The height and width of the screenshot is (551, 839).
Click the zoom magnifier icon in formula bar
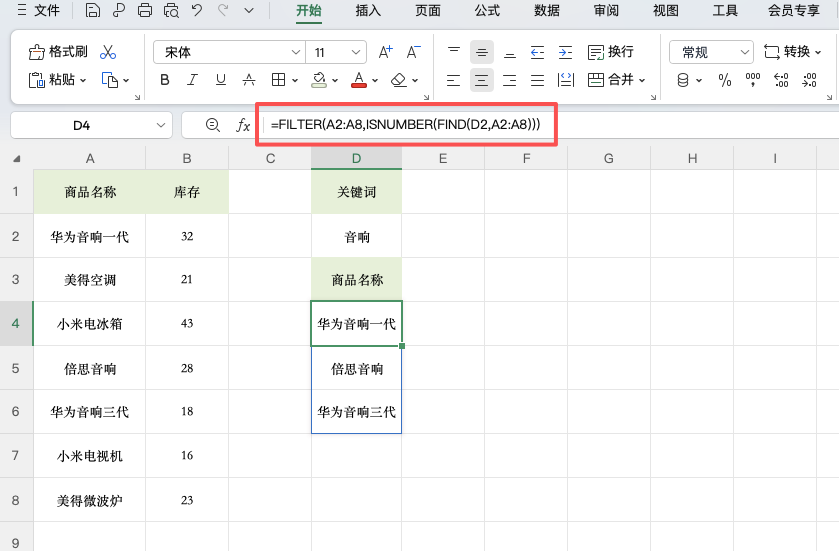[213, 125]
